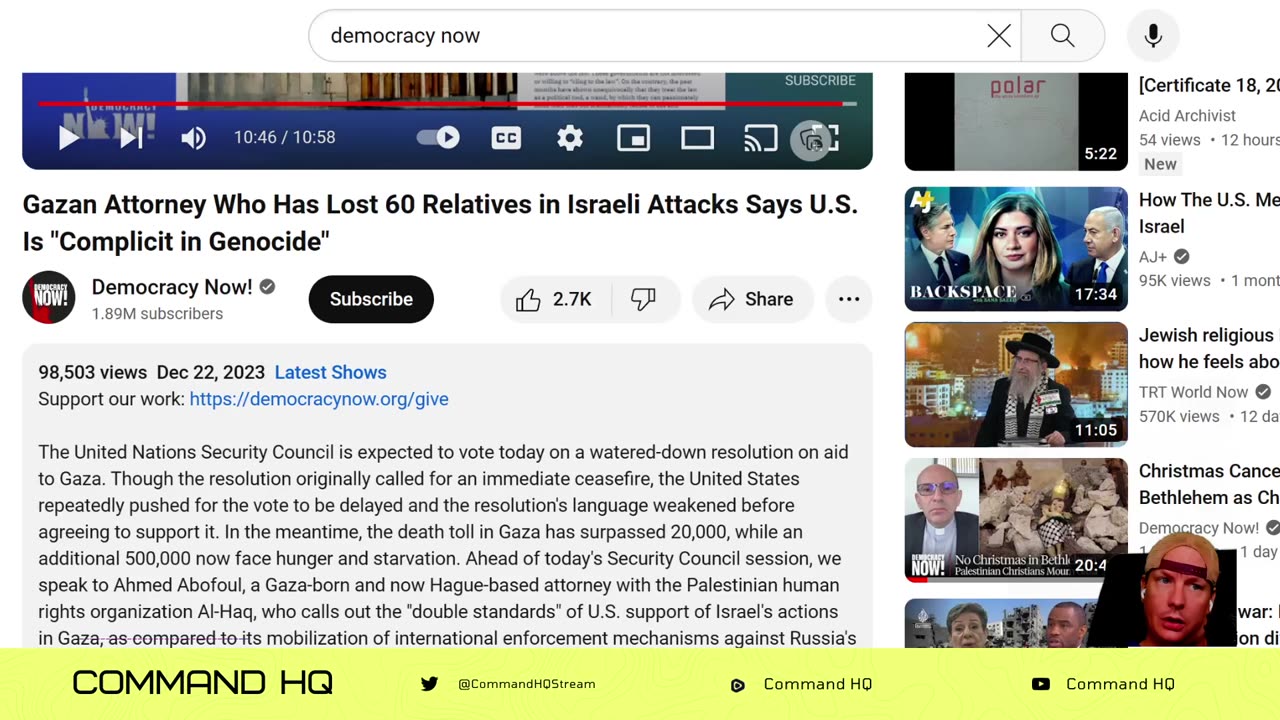
Task: Click the Twitter bird icon in banner
Action: [429, 684]
